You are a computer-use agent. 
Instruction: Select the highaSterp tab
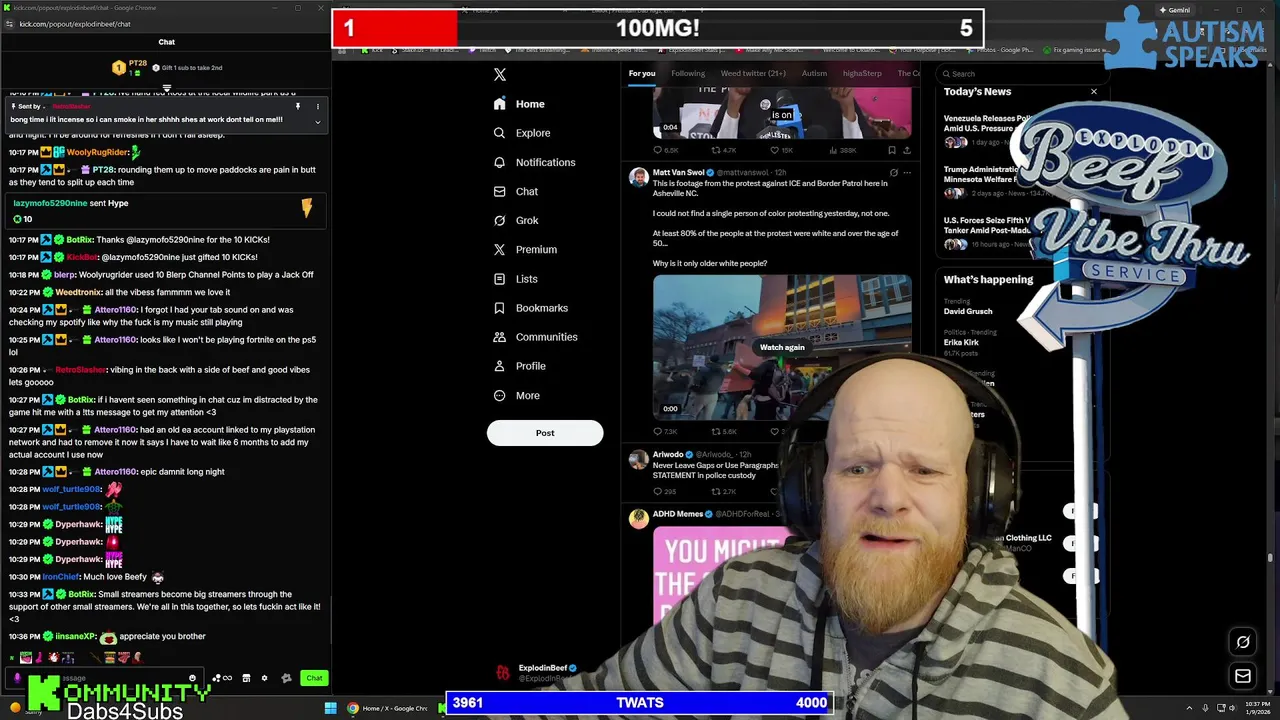862,73
